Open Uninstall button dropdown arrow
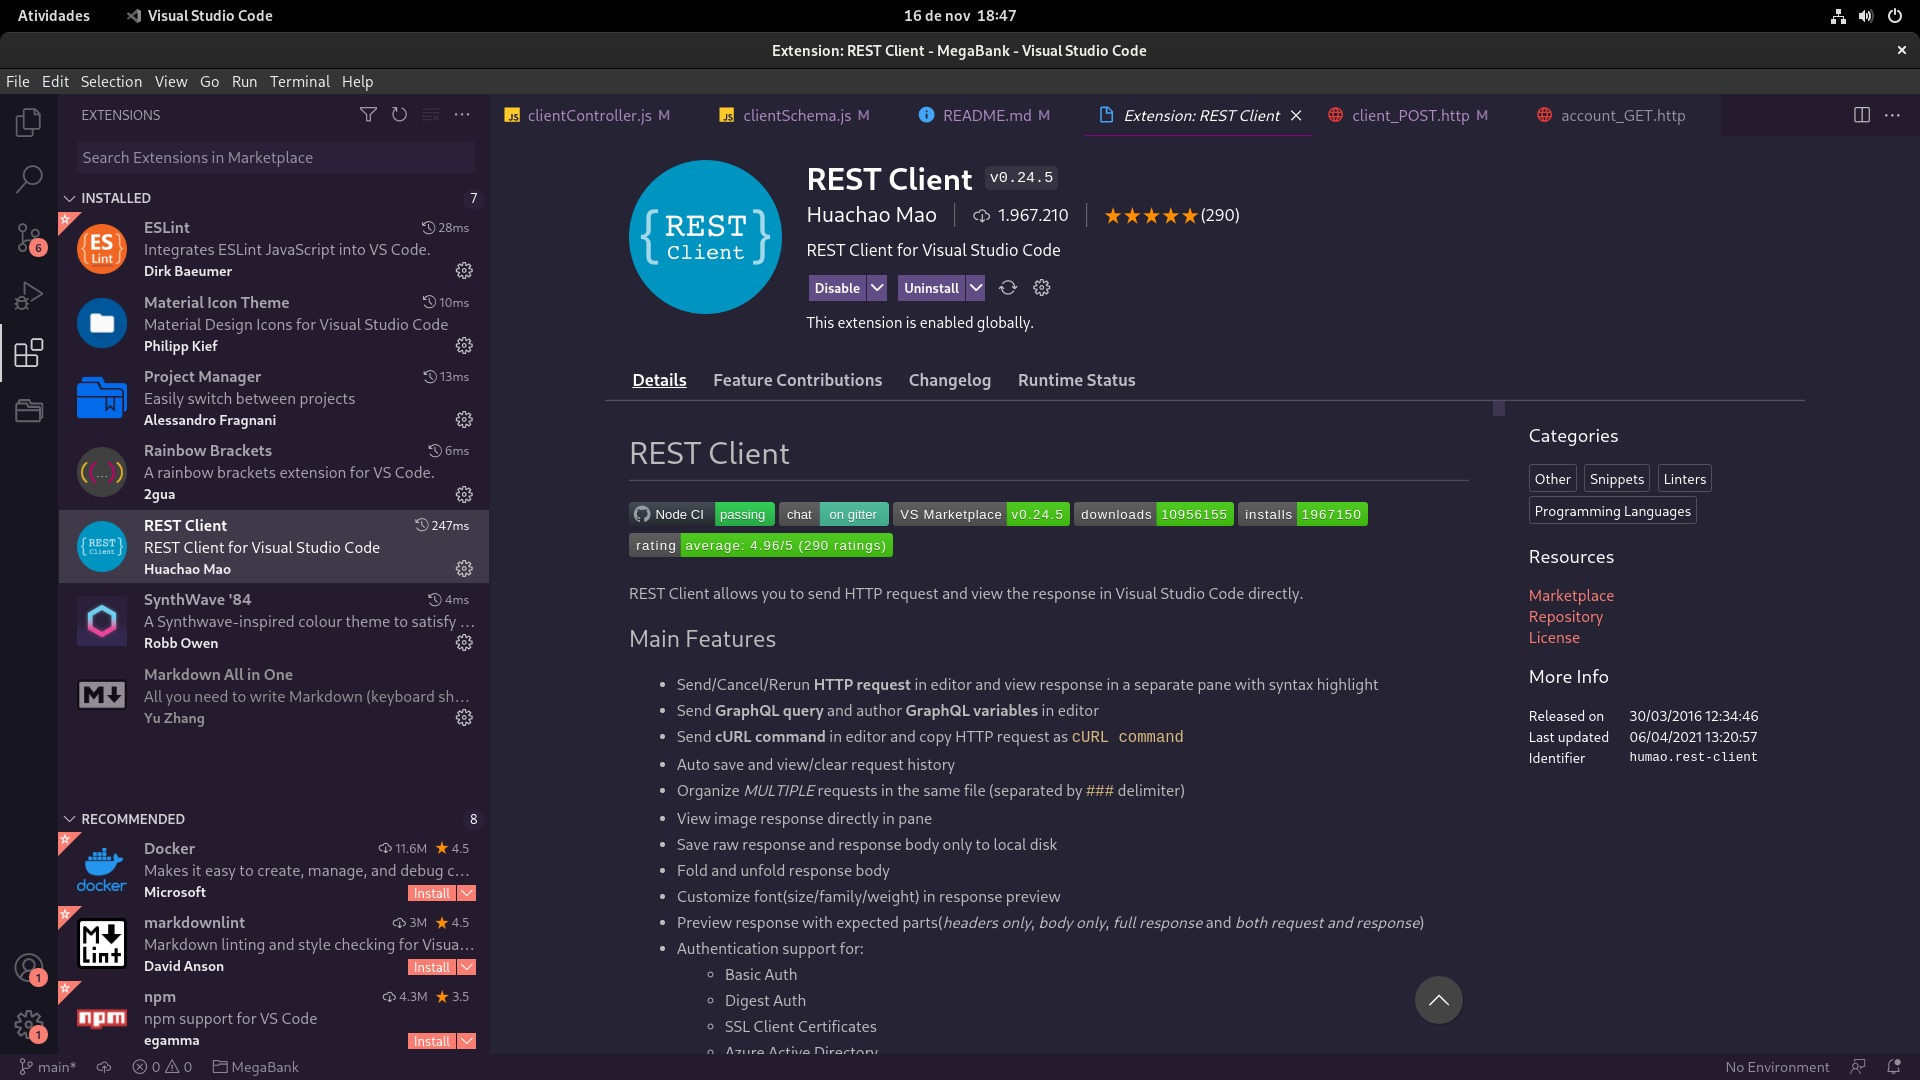1920x1080 pixels. point(976,288)
